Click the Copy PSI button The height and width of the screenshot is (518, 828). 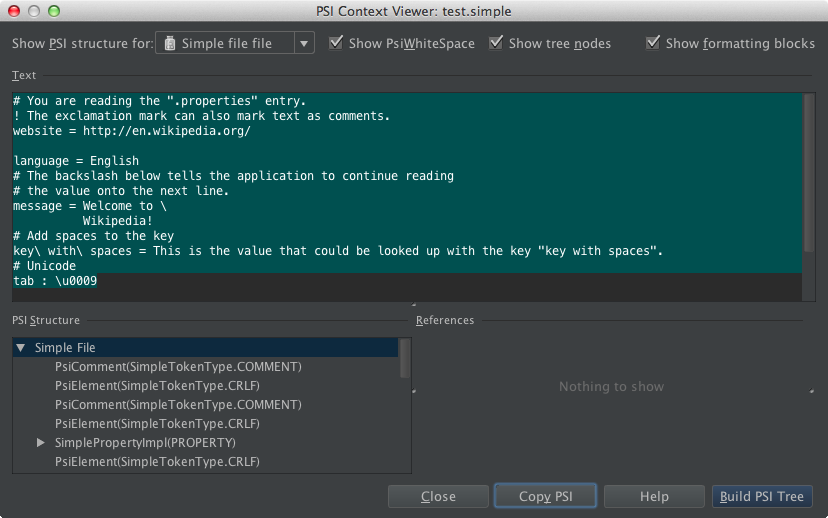(x=545, y=496)
